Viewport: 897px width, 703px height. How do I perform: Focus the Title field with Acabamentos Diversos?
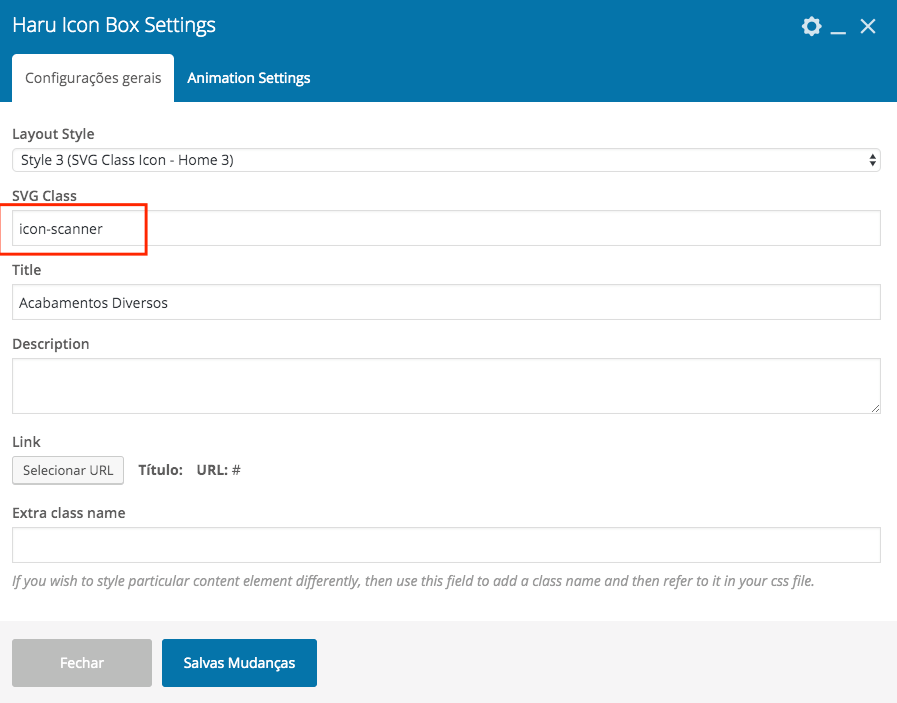(x=446, y=302)
